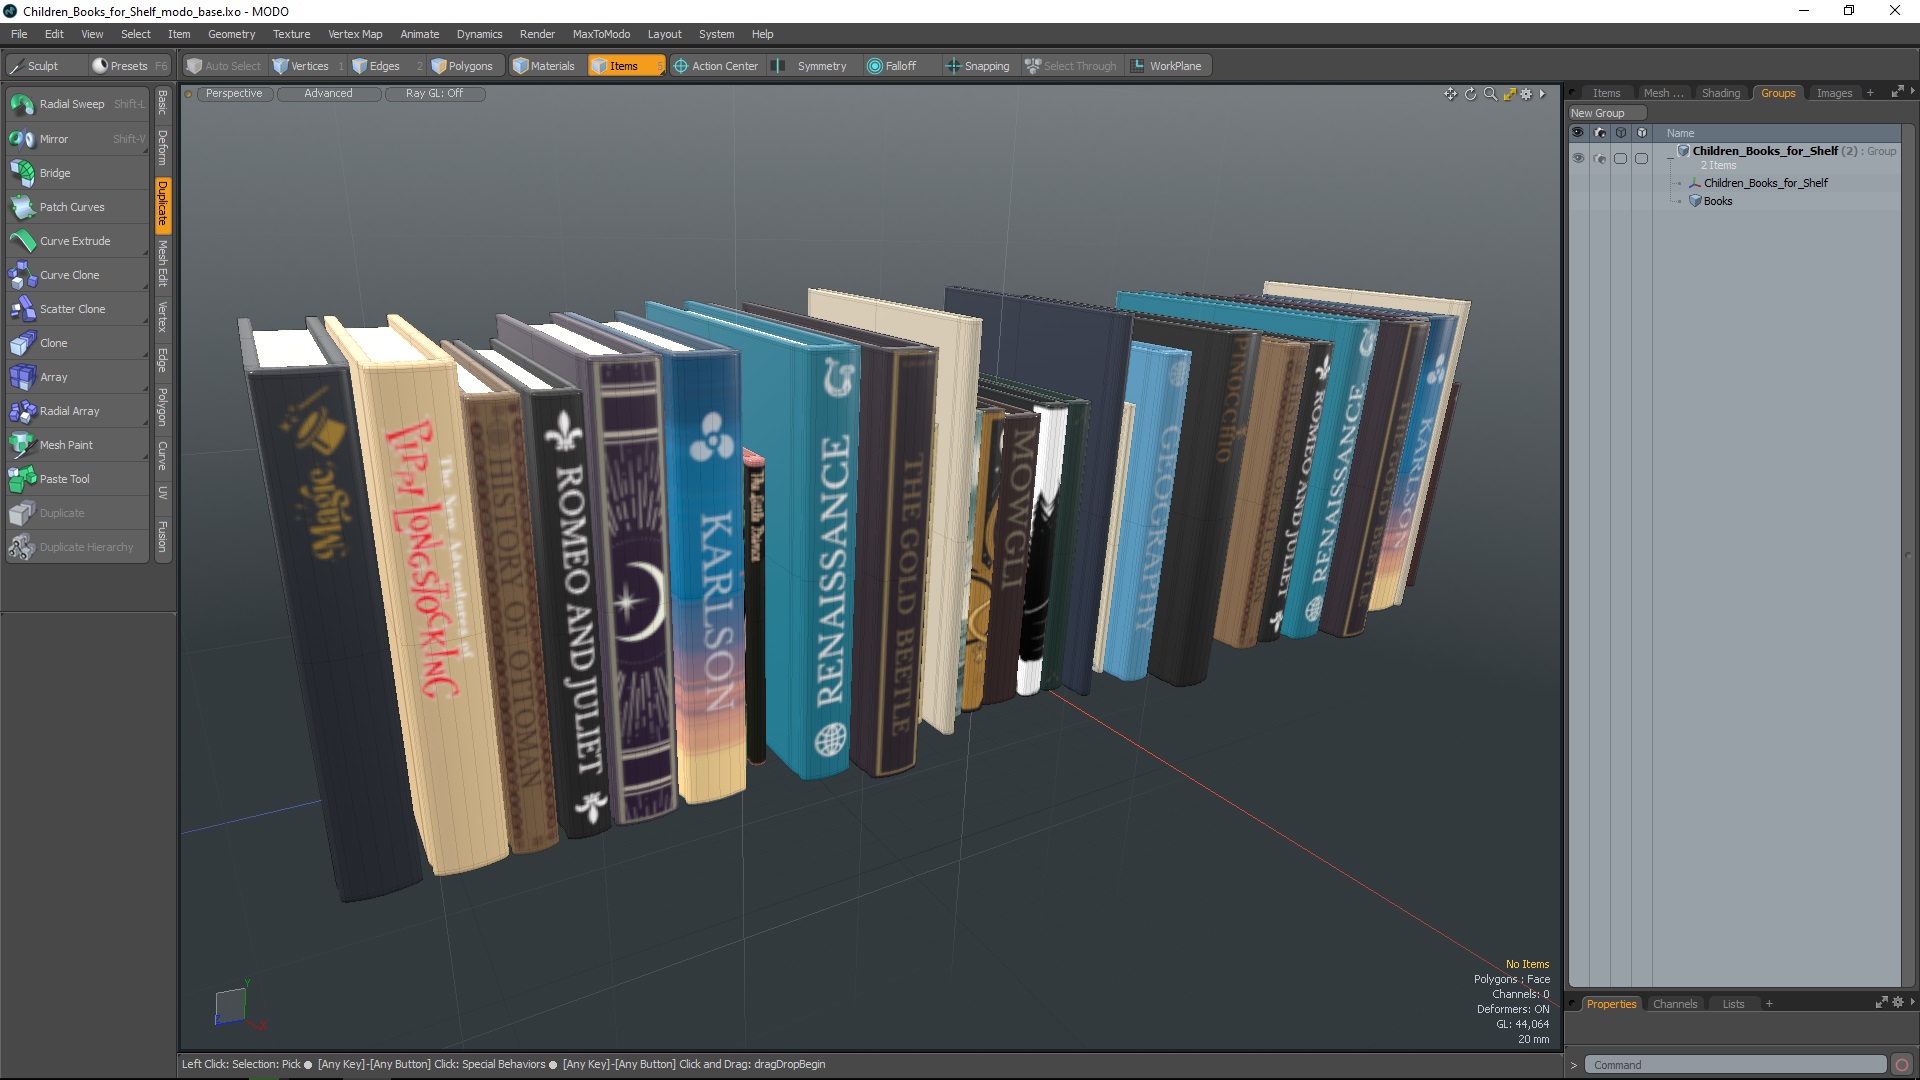Toggle render camera for Children_Books_for_Shelf group
The image size is (1920, 1080).
pos(1600,159)
